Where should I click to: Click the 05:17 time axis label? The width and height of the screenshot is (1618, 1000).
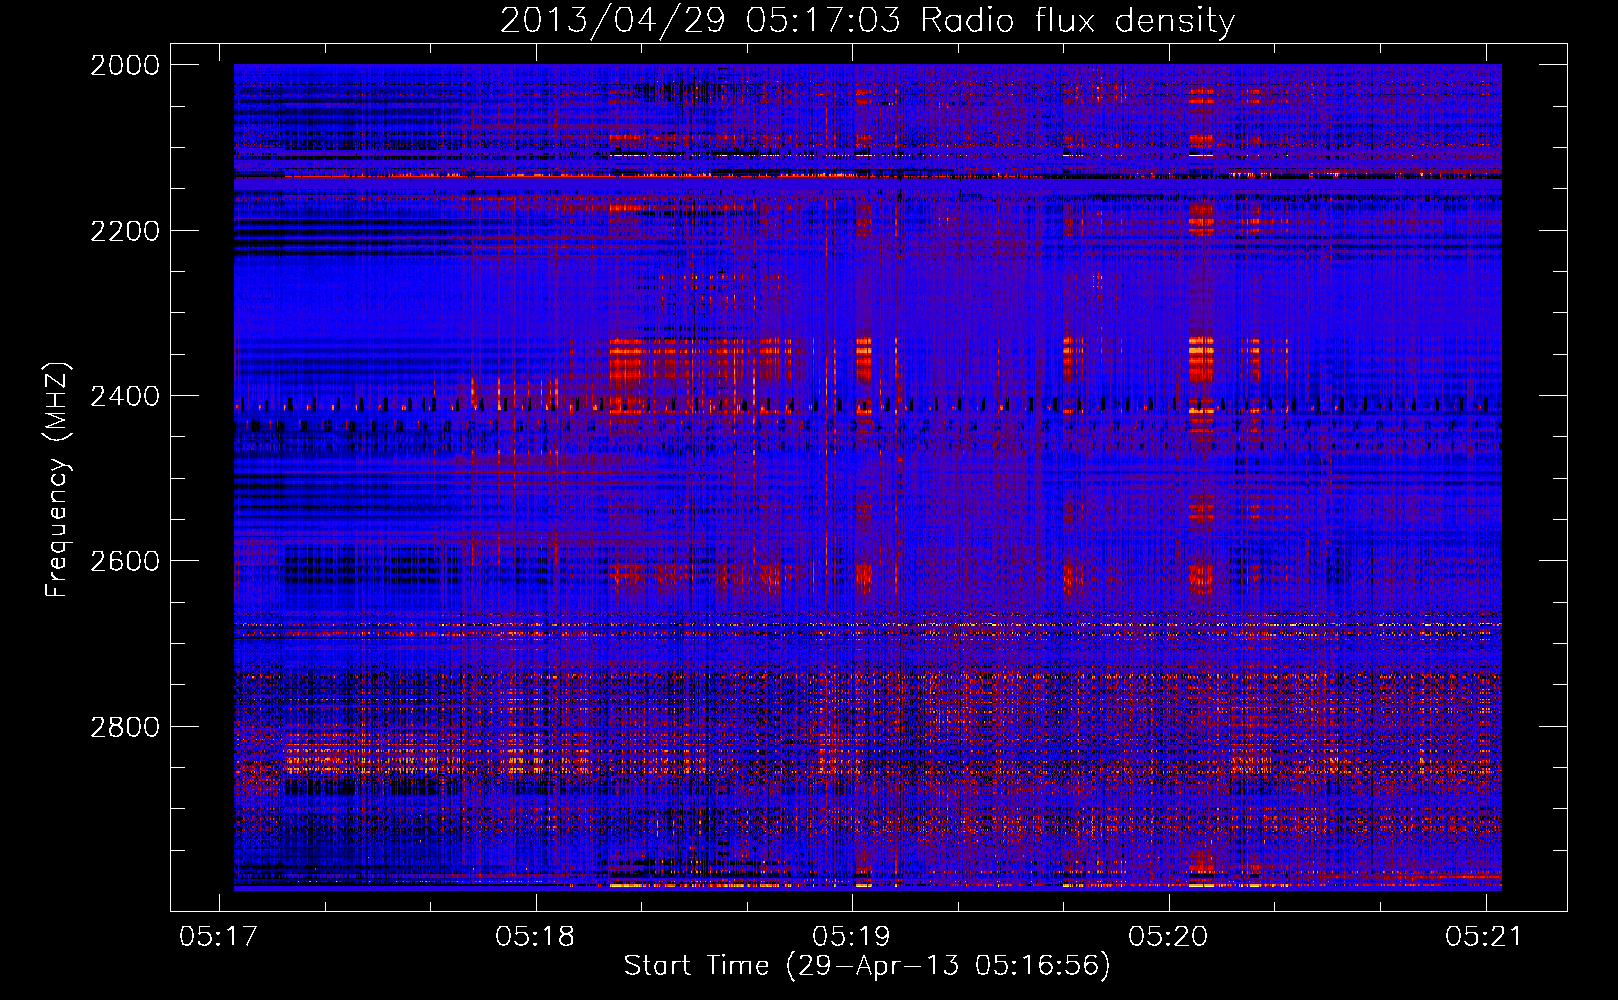click(218, 936)
